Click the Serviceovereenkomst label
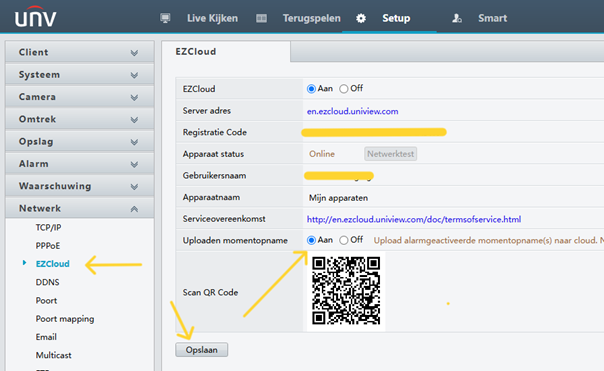 [224, 218]
